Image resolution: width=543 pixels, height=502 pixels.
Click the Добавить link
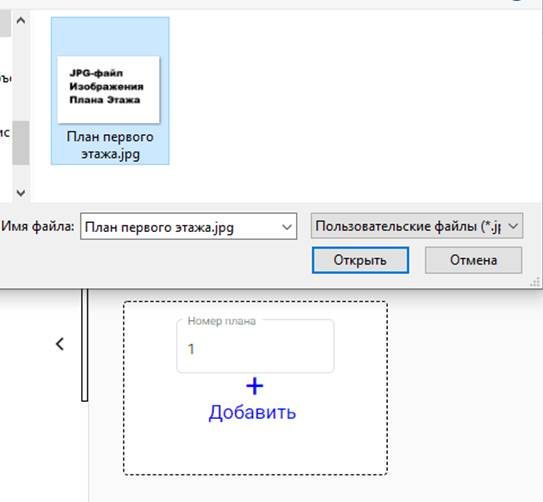coord(252,412)
